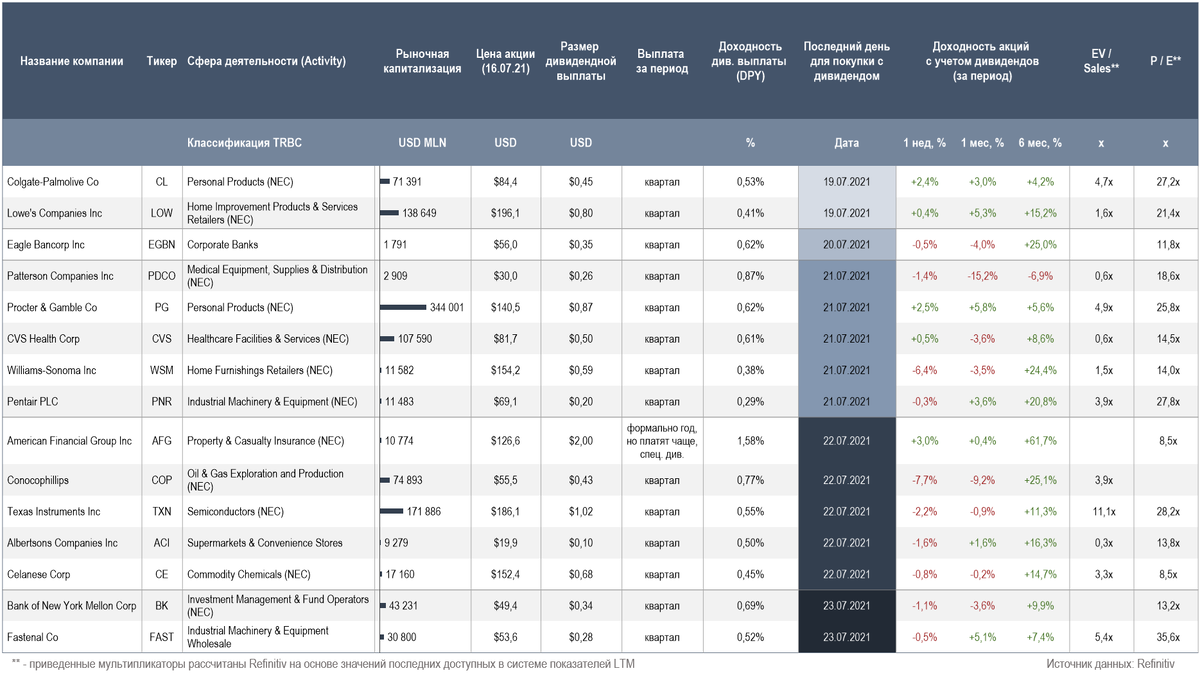Click the 'Классификация TRBC' subheader

point(244,143)
